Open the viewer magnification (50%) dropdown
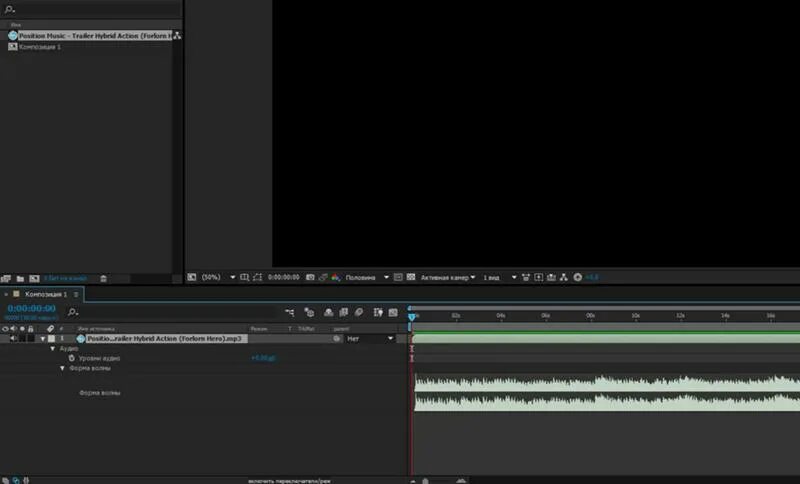 click(218, 277)
